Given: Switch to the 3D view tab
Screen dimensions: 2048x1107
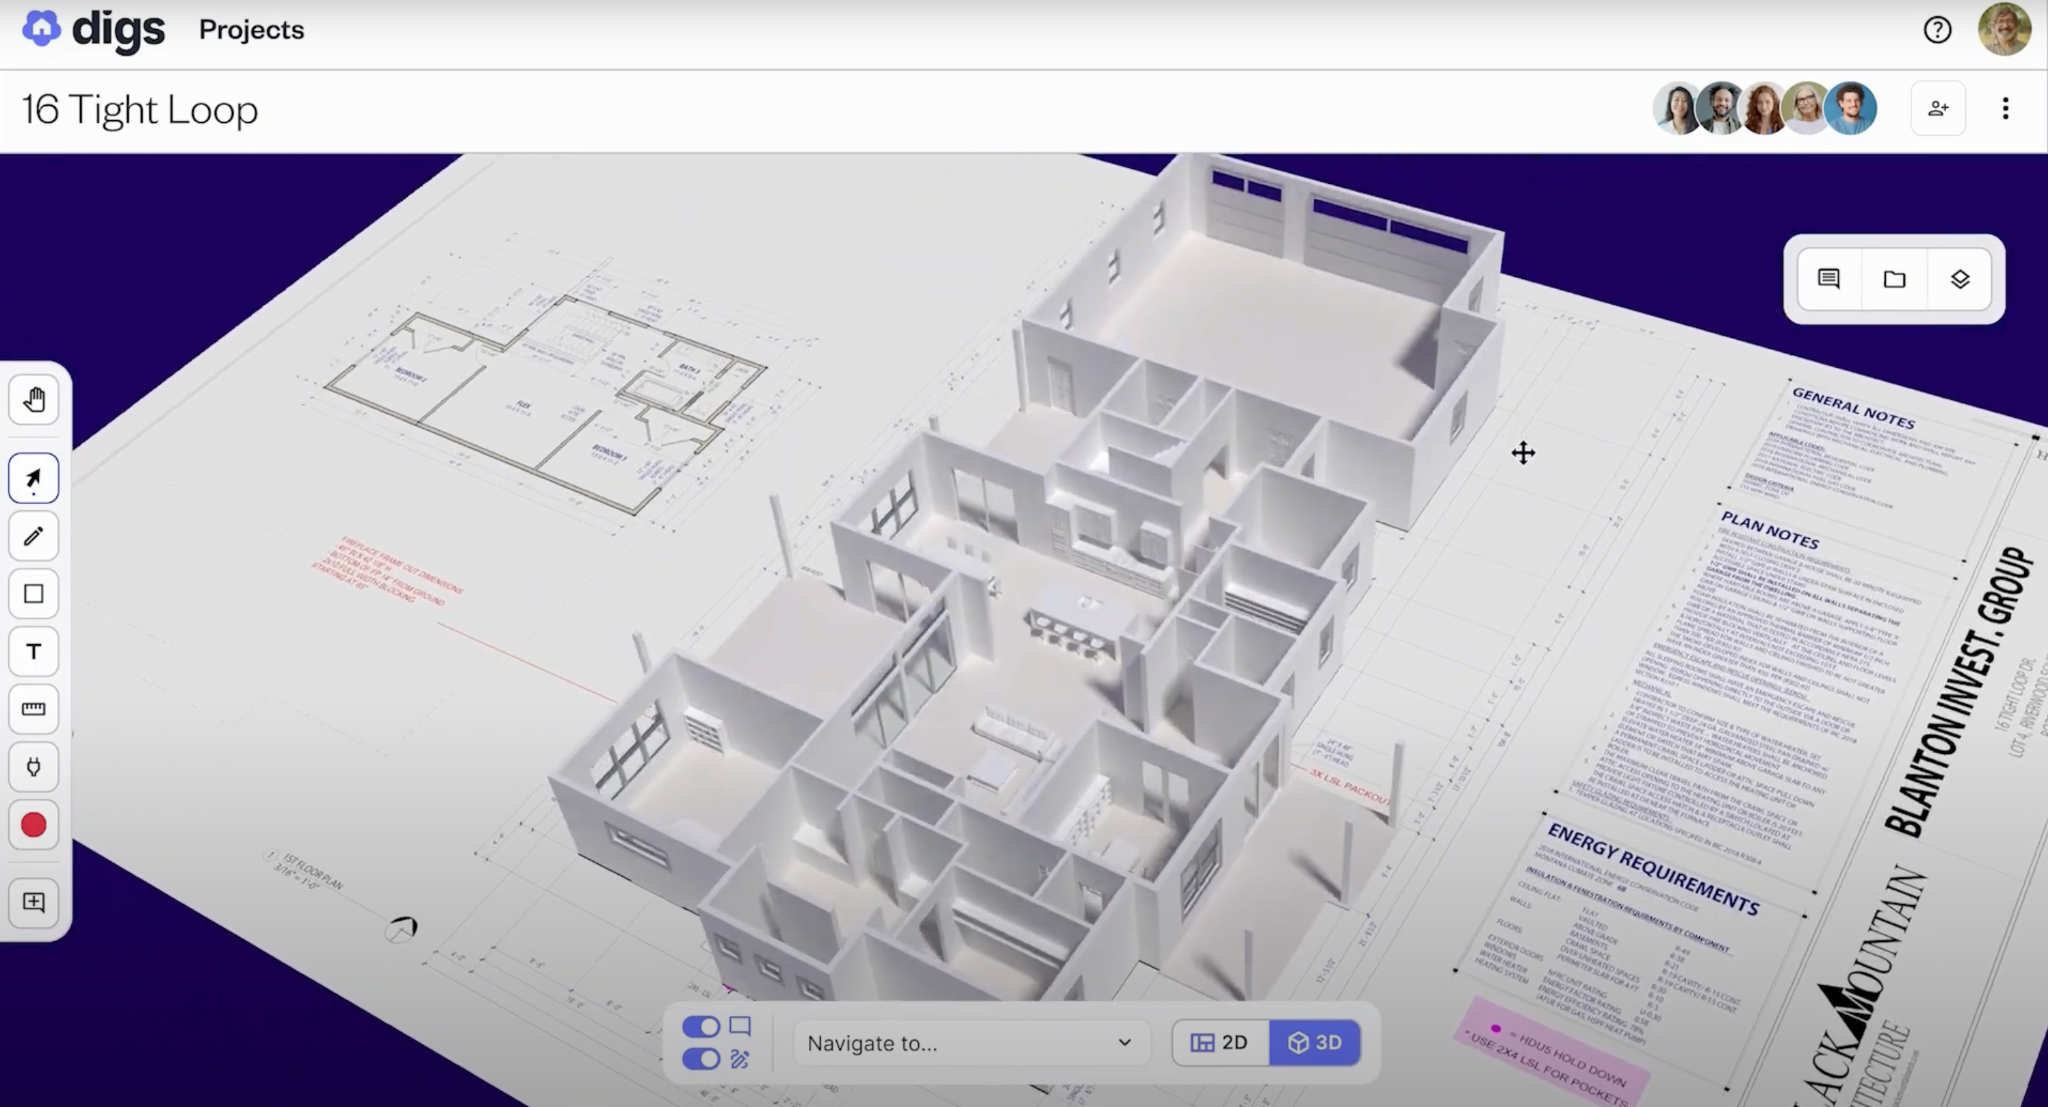Looking at the screenshot, I should pos(1314,1043).
